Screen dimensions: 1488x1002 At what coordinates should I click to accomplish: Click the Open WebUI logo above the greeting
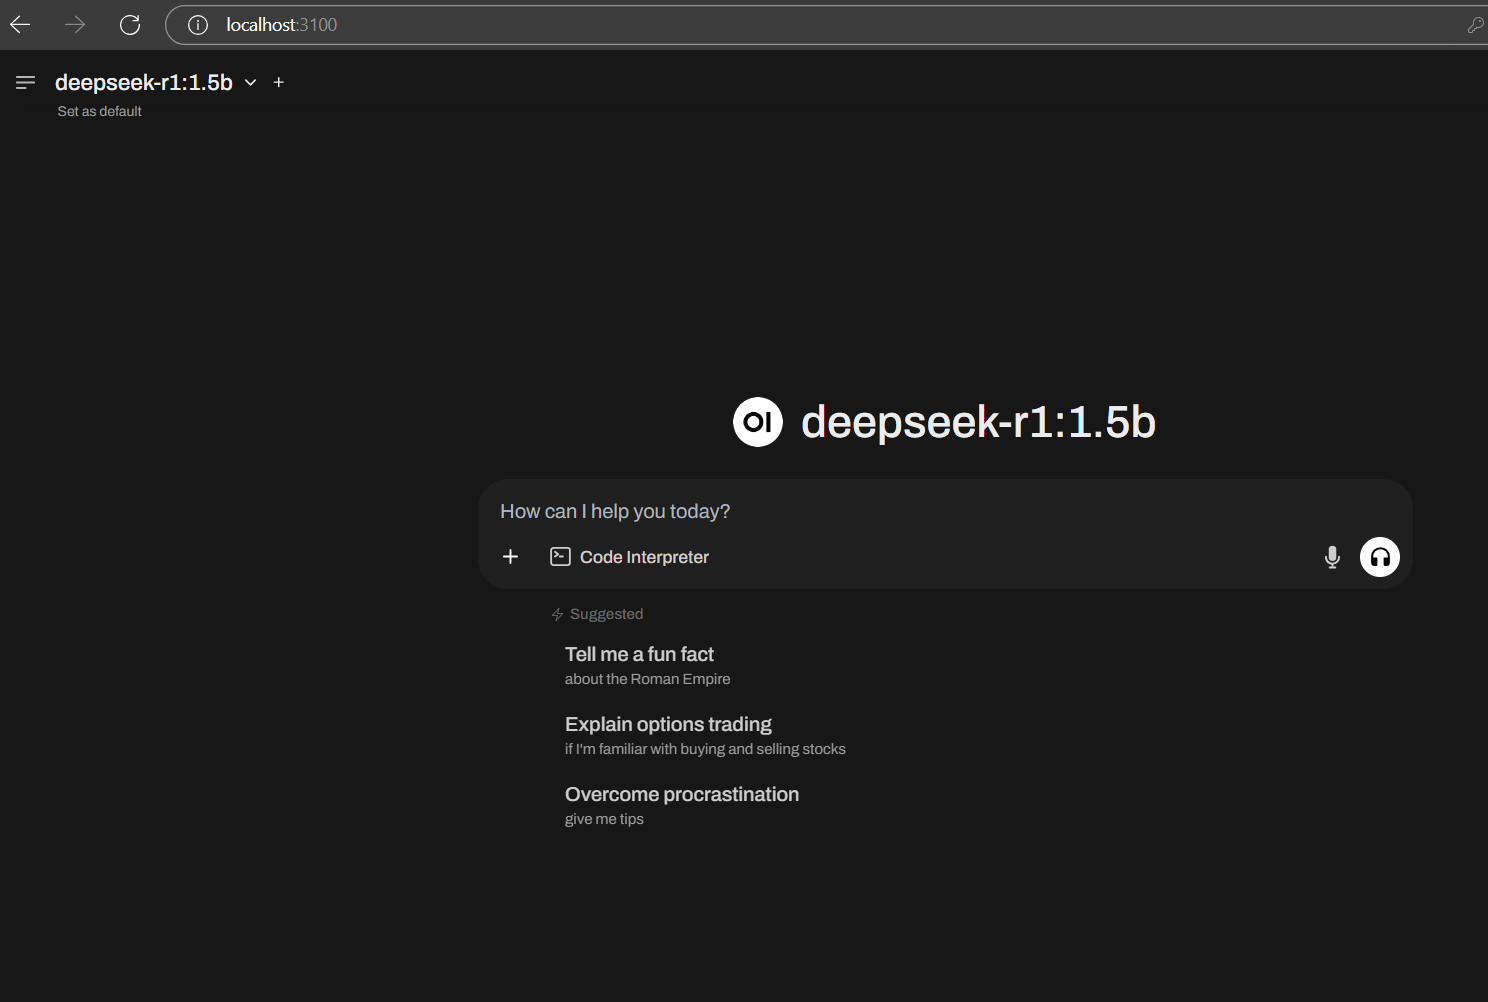pyautogui.click(x=757, y=422)
